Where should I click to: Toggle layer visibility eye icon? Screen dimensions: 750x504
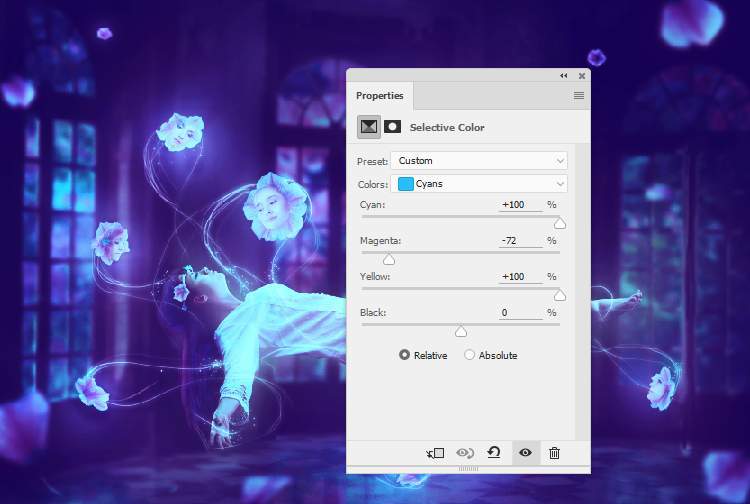[x=525, y=452]
